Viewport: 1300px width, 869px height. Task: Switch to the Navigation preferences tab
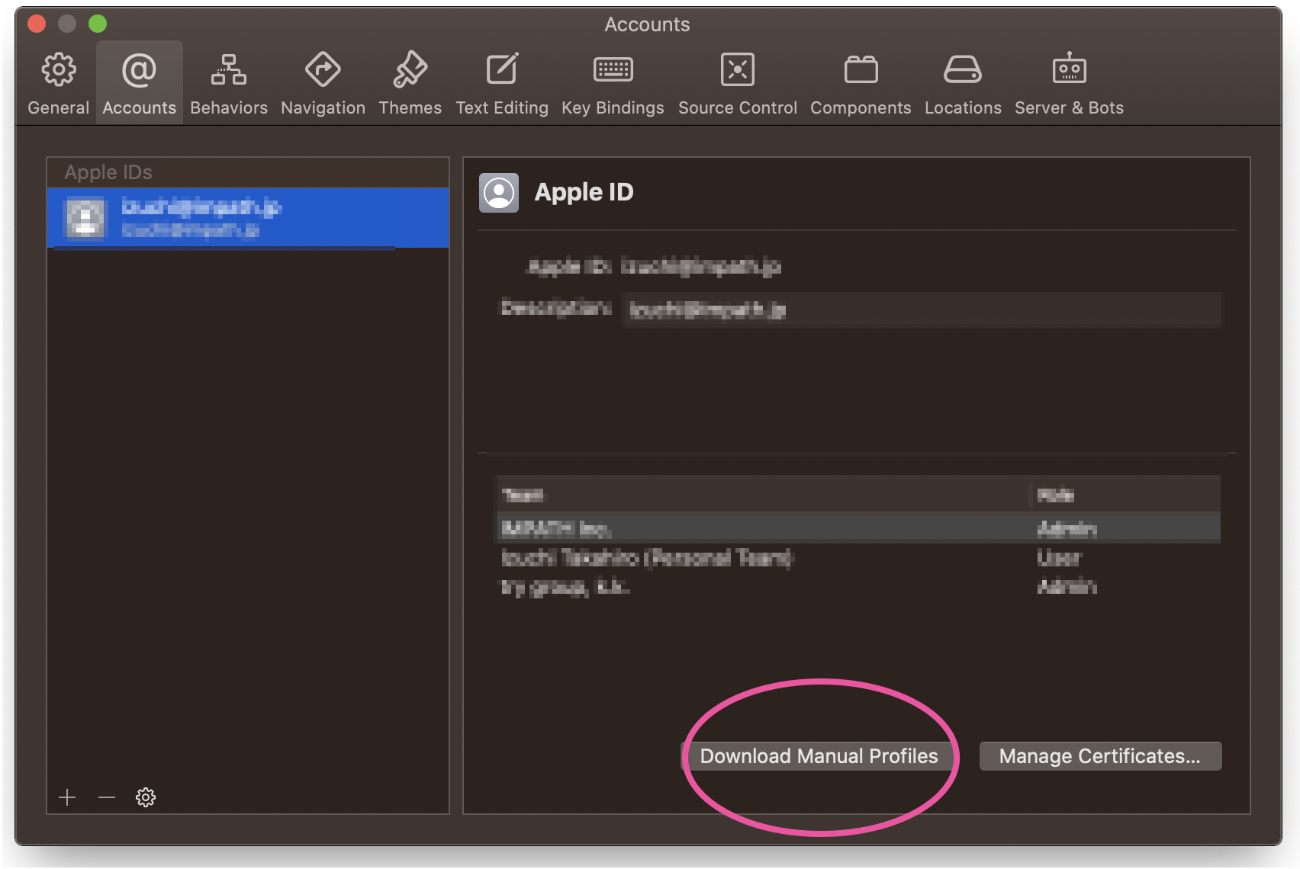click(323, 84)
